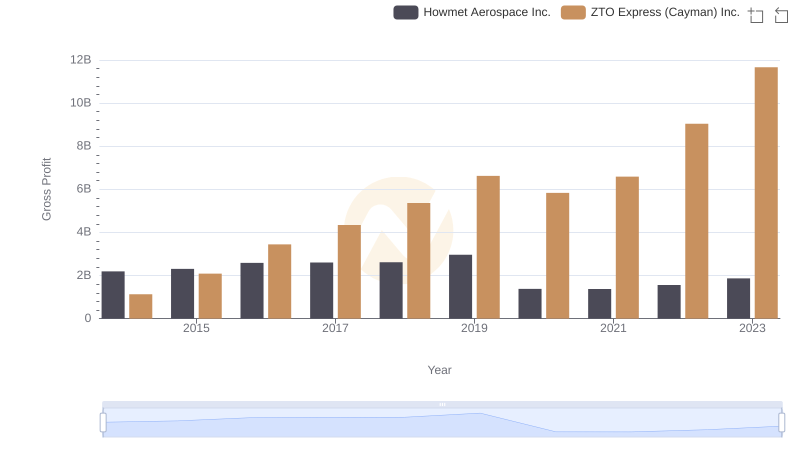Click the dark Howmet Aerospace legend swatch
This screenshot has height=461, width=800.
point(406,12)
